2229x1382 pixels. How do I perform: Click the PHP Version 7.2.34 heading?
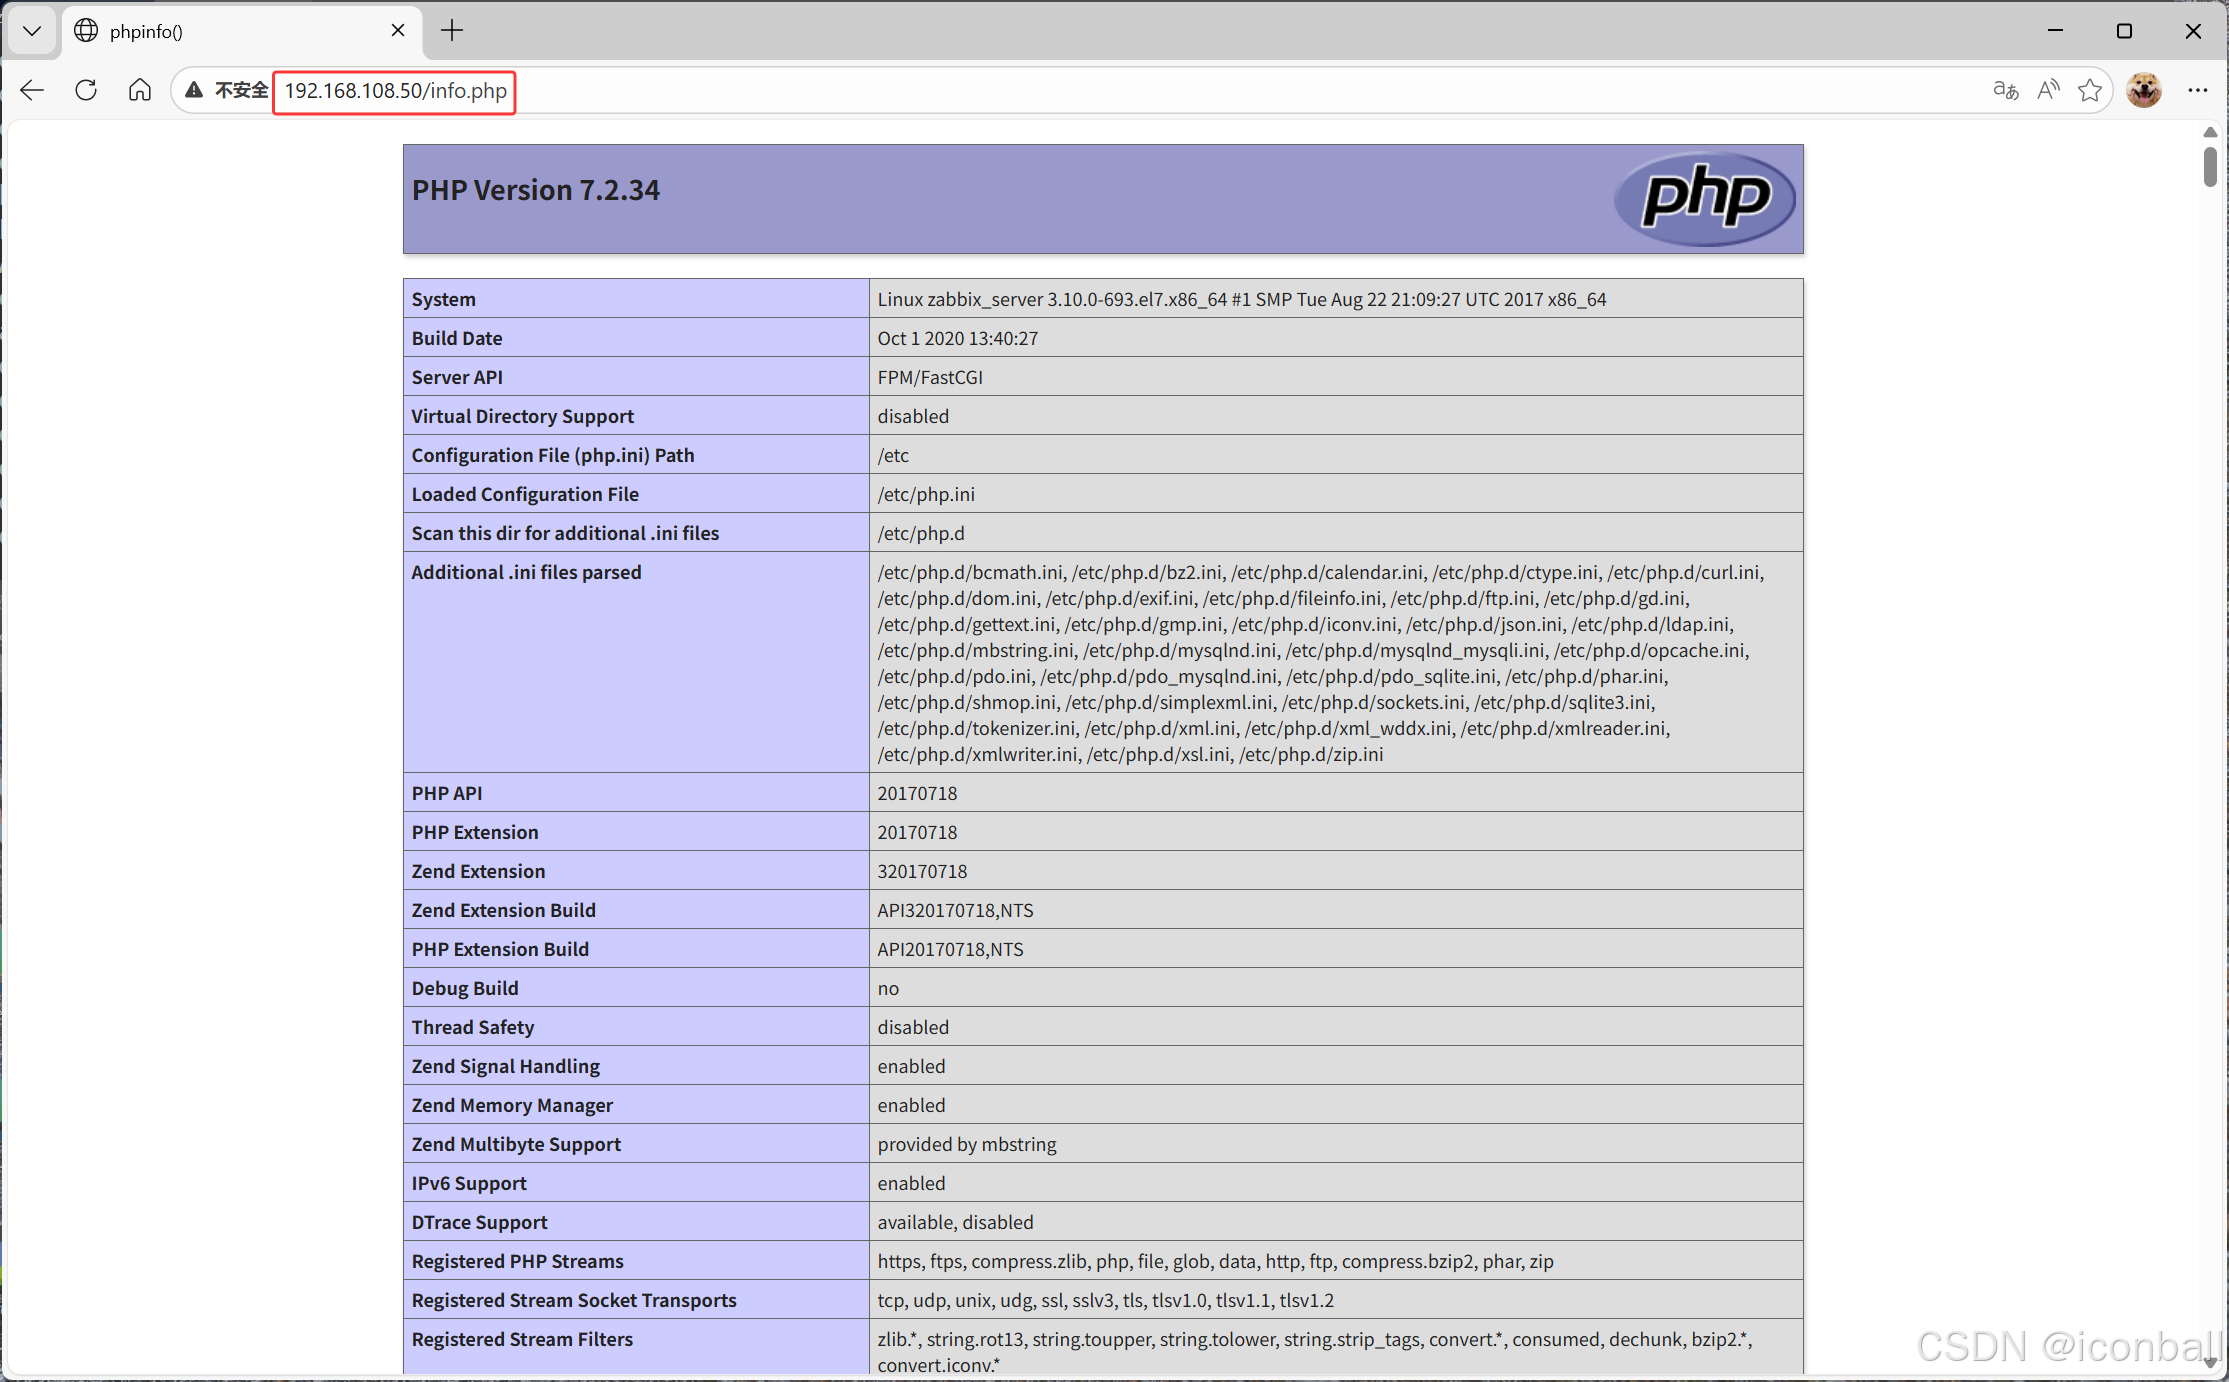point(536,190)
